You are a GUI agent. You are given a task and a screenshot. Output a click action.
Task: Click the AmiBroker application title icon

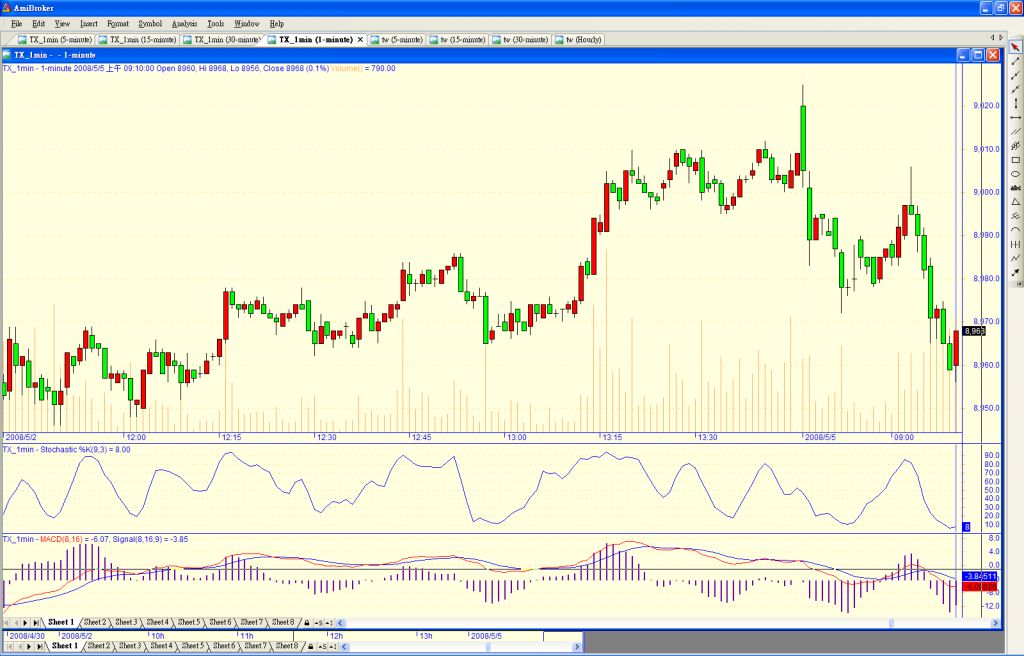click(x=7, y=8)
